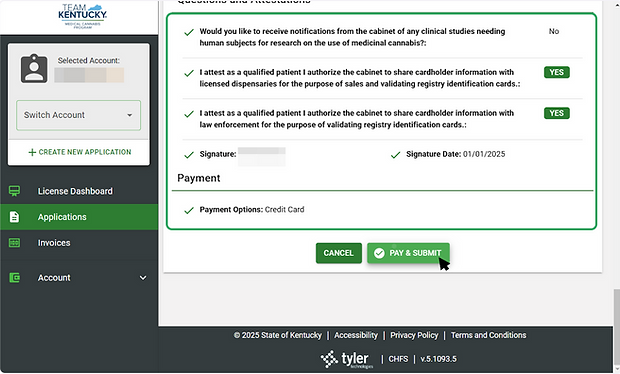This screenshot has width=620, height=374.
Task: Click the Tyler Technologies logo in footer
Action: coord(347,359)
